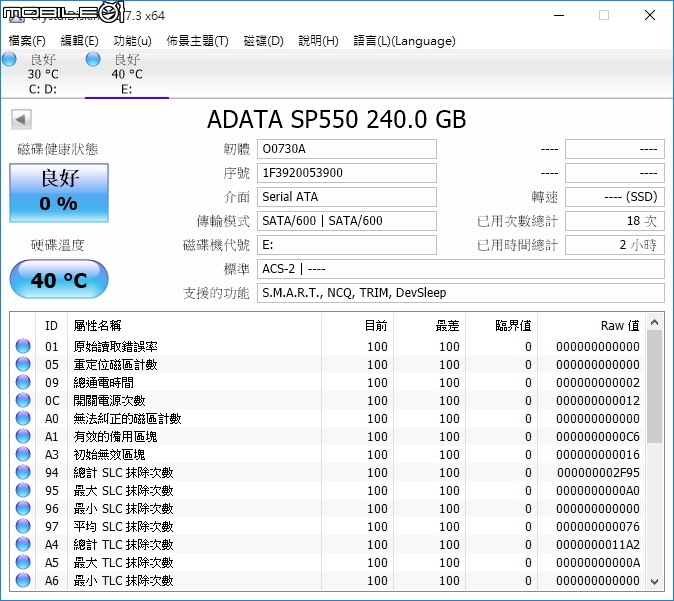Click status icon for attribute 97
This screenshot has width=674, height=601.
tap(23, 527)
